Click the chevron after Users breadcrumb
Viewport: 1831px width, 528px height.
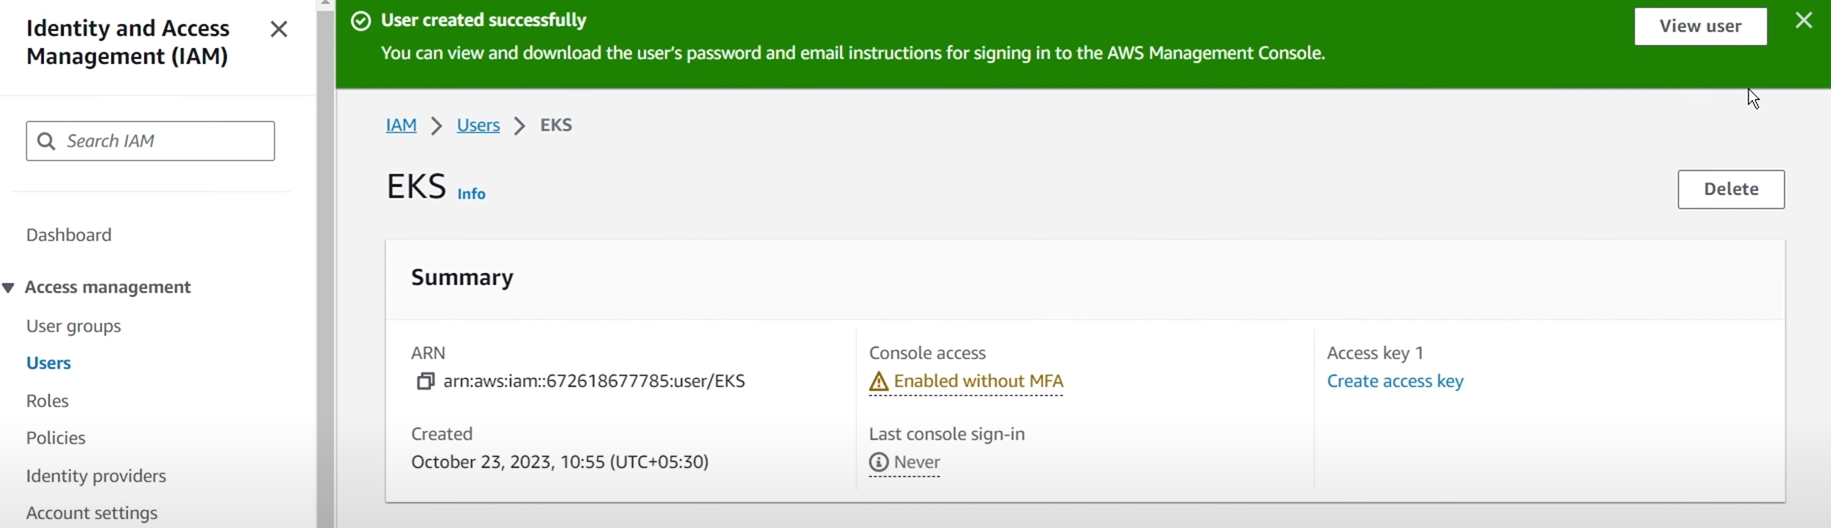pos(520,126)
